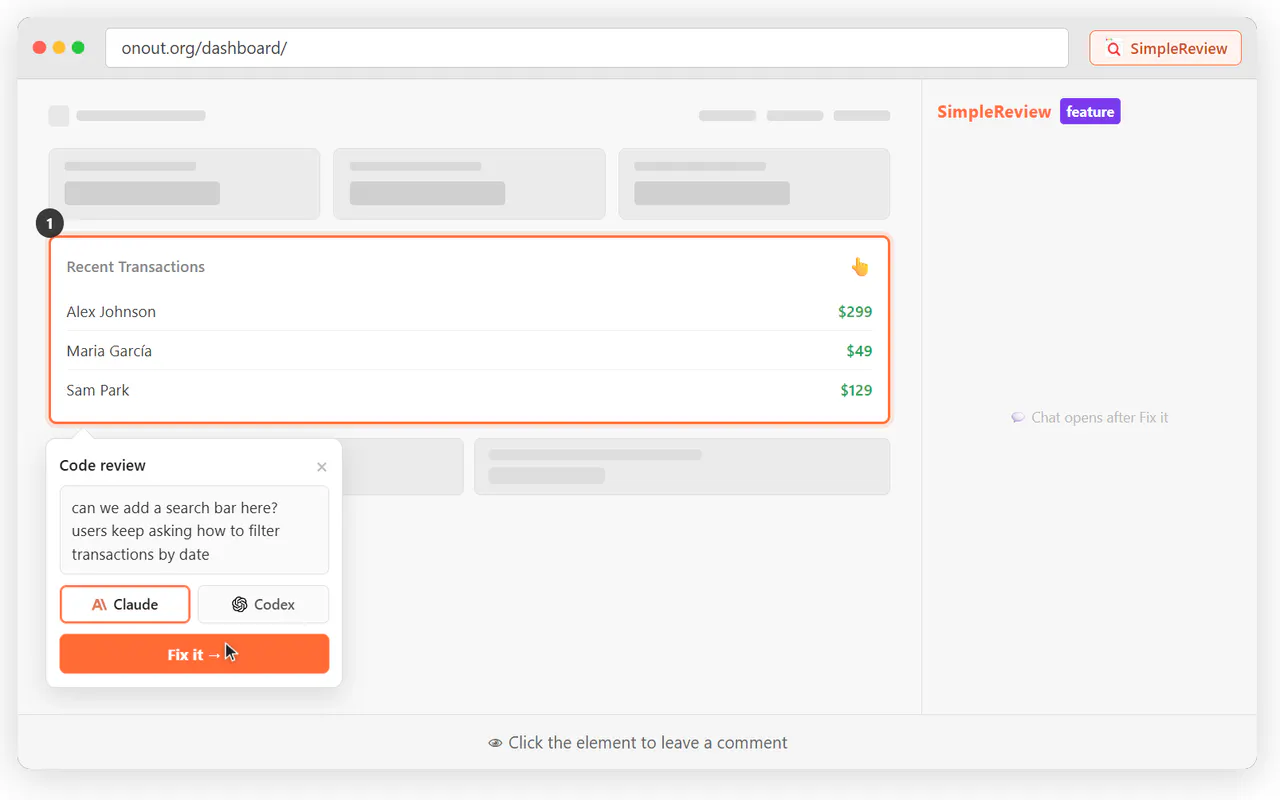
Task: Select the Recent Transactions heading
Action: point(136,267)
